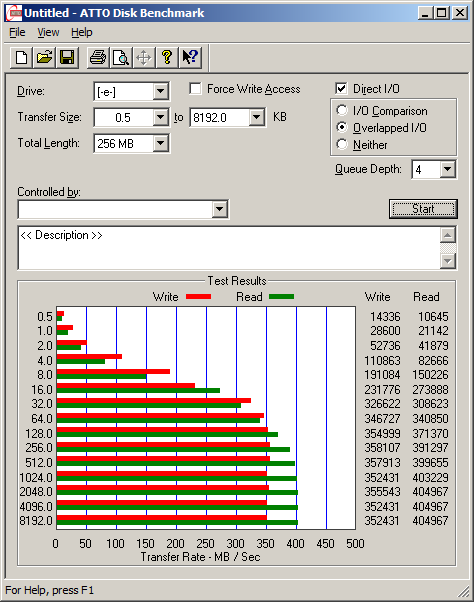The width and height of the screenshot is (474, 602).
Task: Open the View menu
Action: (48, 33)
